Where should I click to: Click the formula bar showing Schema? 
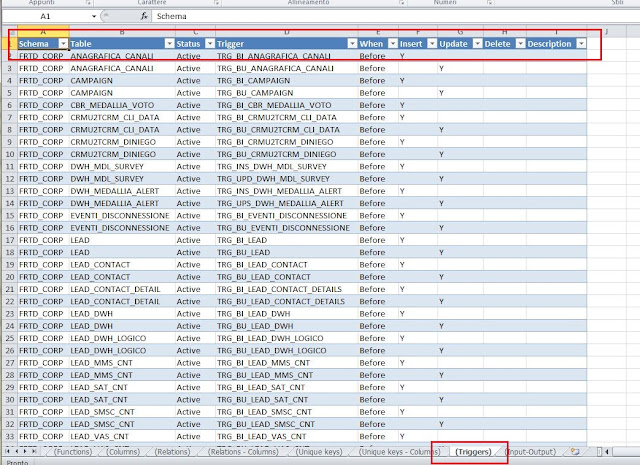pos(395,16)
